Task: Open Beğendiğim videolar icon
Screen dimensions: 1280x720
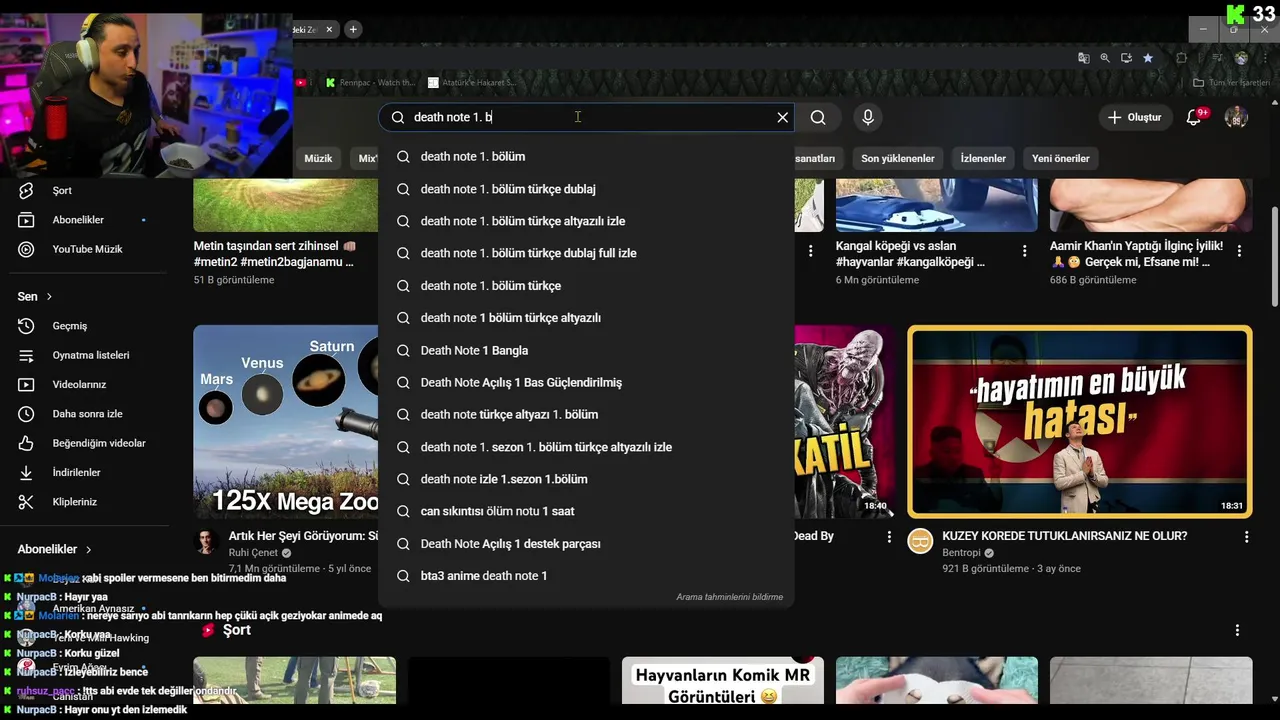Action: [27, 443]
